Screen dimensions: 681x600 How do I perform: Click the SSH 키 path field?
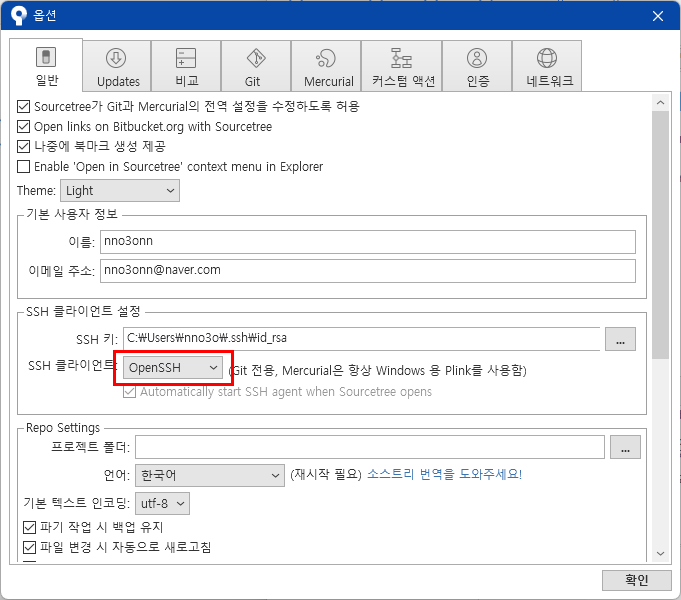[x=362, y=338]
